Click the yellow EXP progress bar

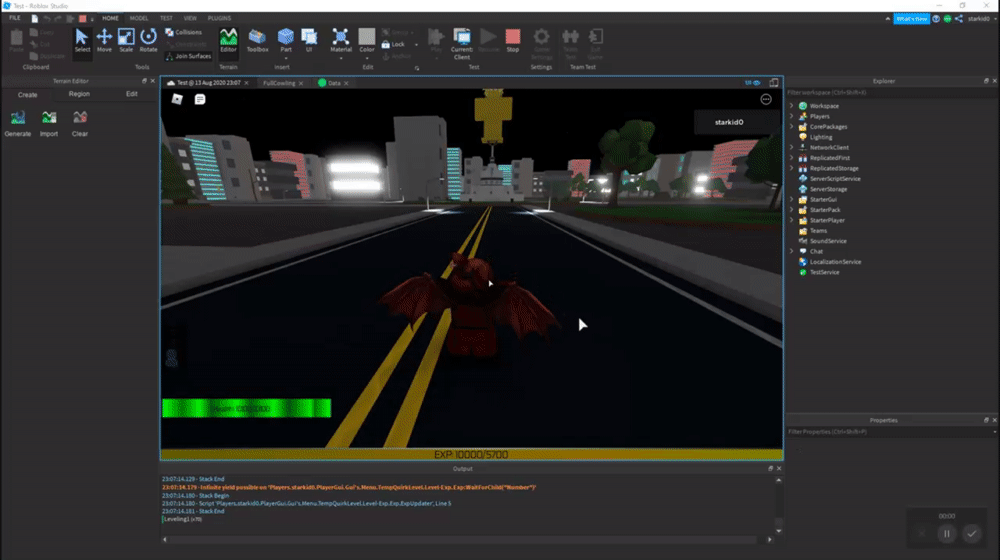[x=471, y=455]
